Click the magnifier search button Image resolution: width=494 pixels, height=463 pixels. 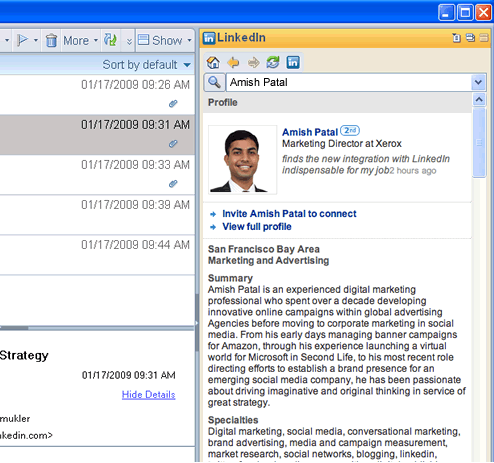(214, 82)
